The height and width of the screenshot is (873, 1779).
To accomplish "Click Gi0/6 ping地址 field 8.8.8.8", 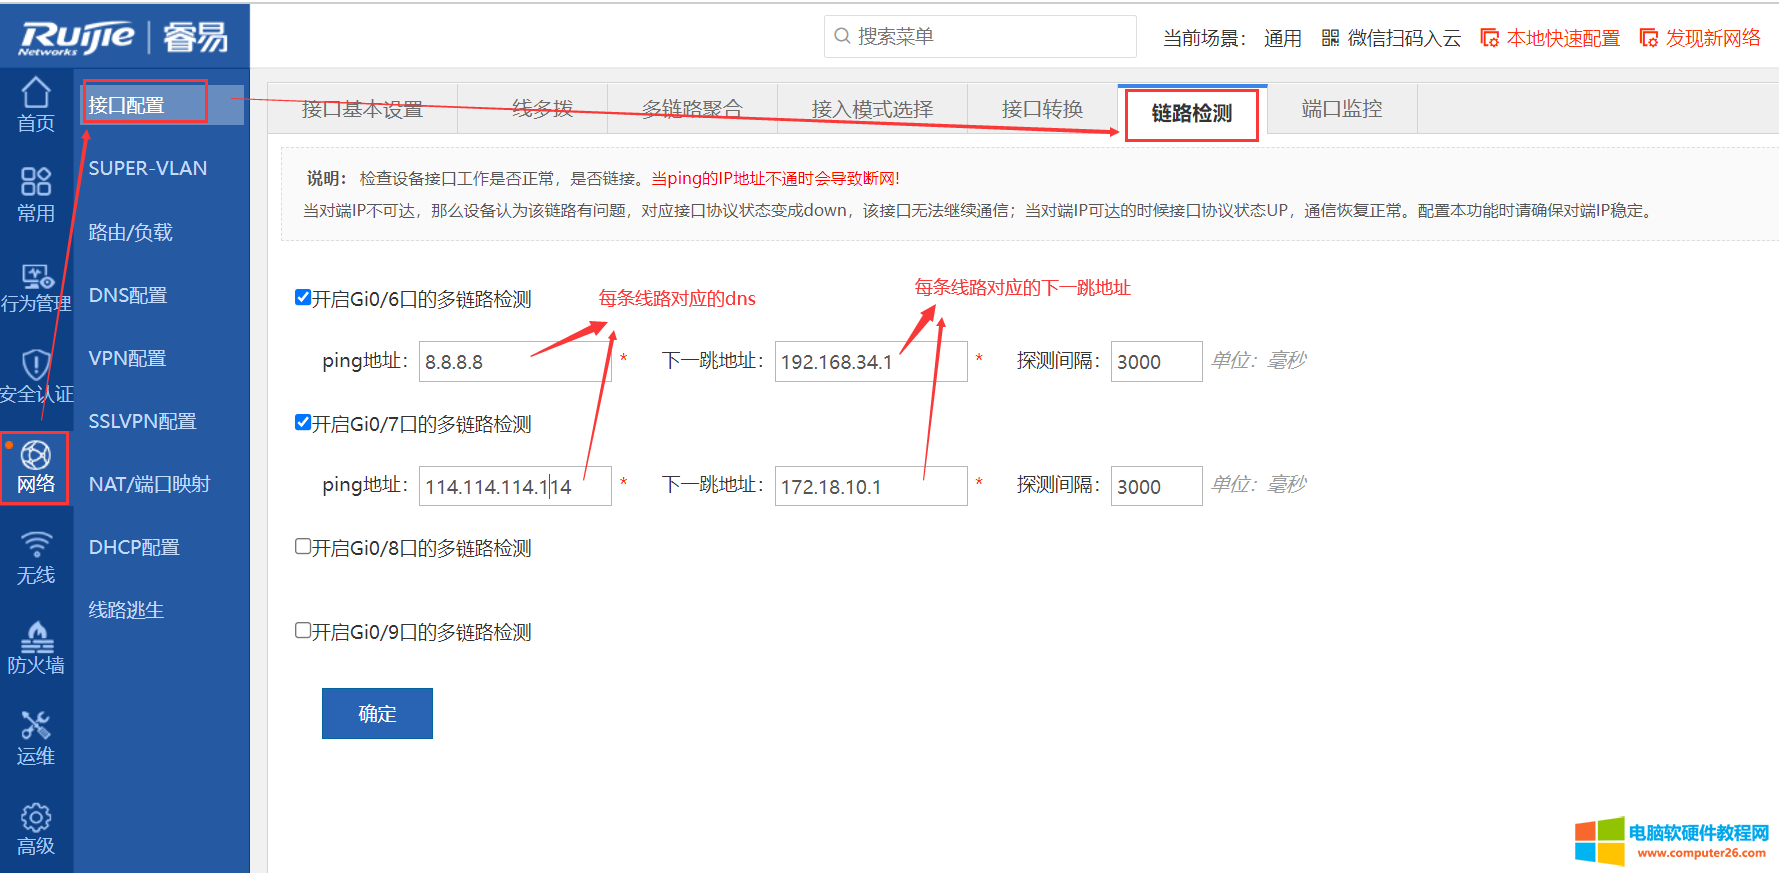I will point(515,361).
